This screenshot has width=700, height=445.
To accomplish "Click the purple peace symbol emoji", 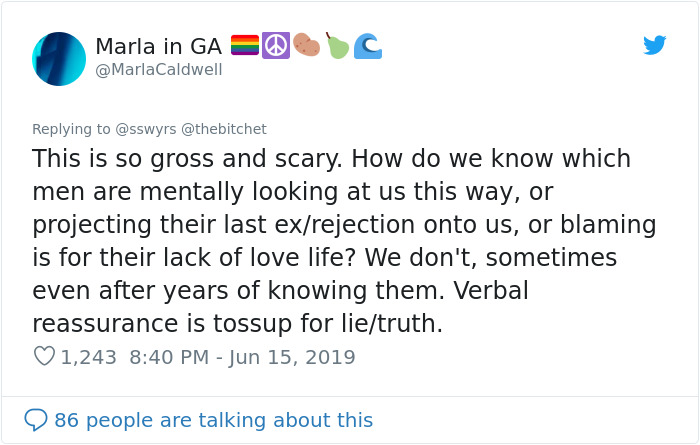I will point(275,46).
